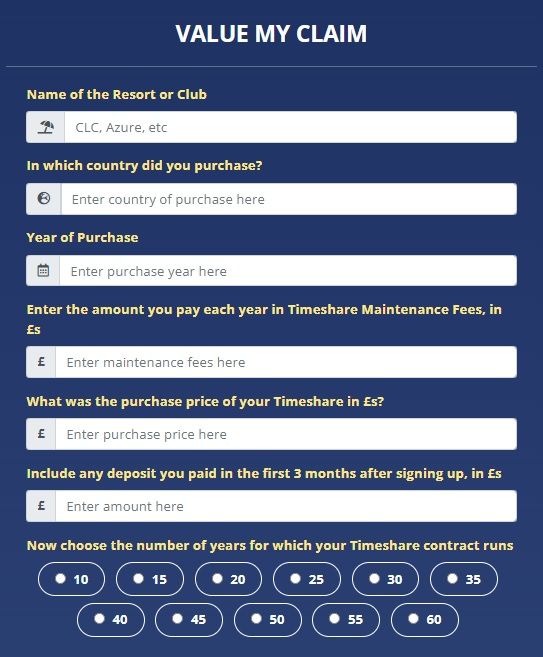
Task: Click the beach umbrella resort icon
Action: click(46, 127)
